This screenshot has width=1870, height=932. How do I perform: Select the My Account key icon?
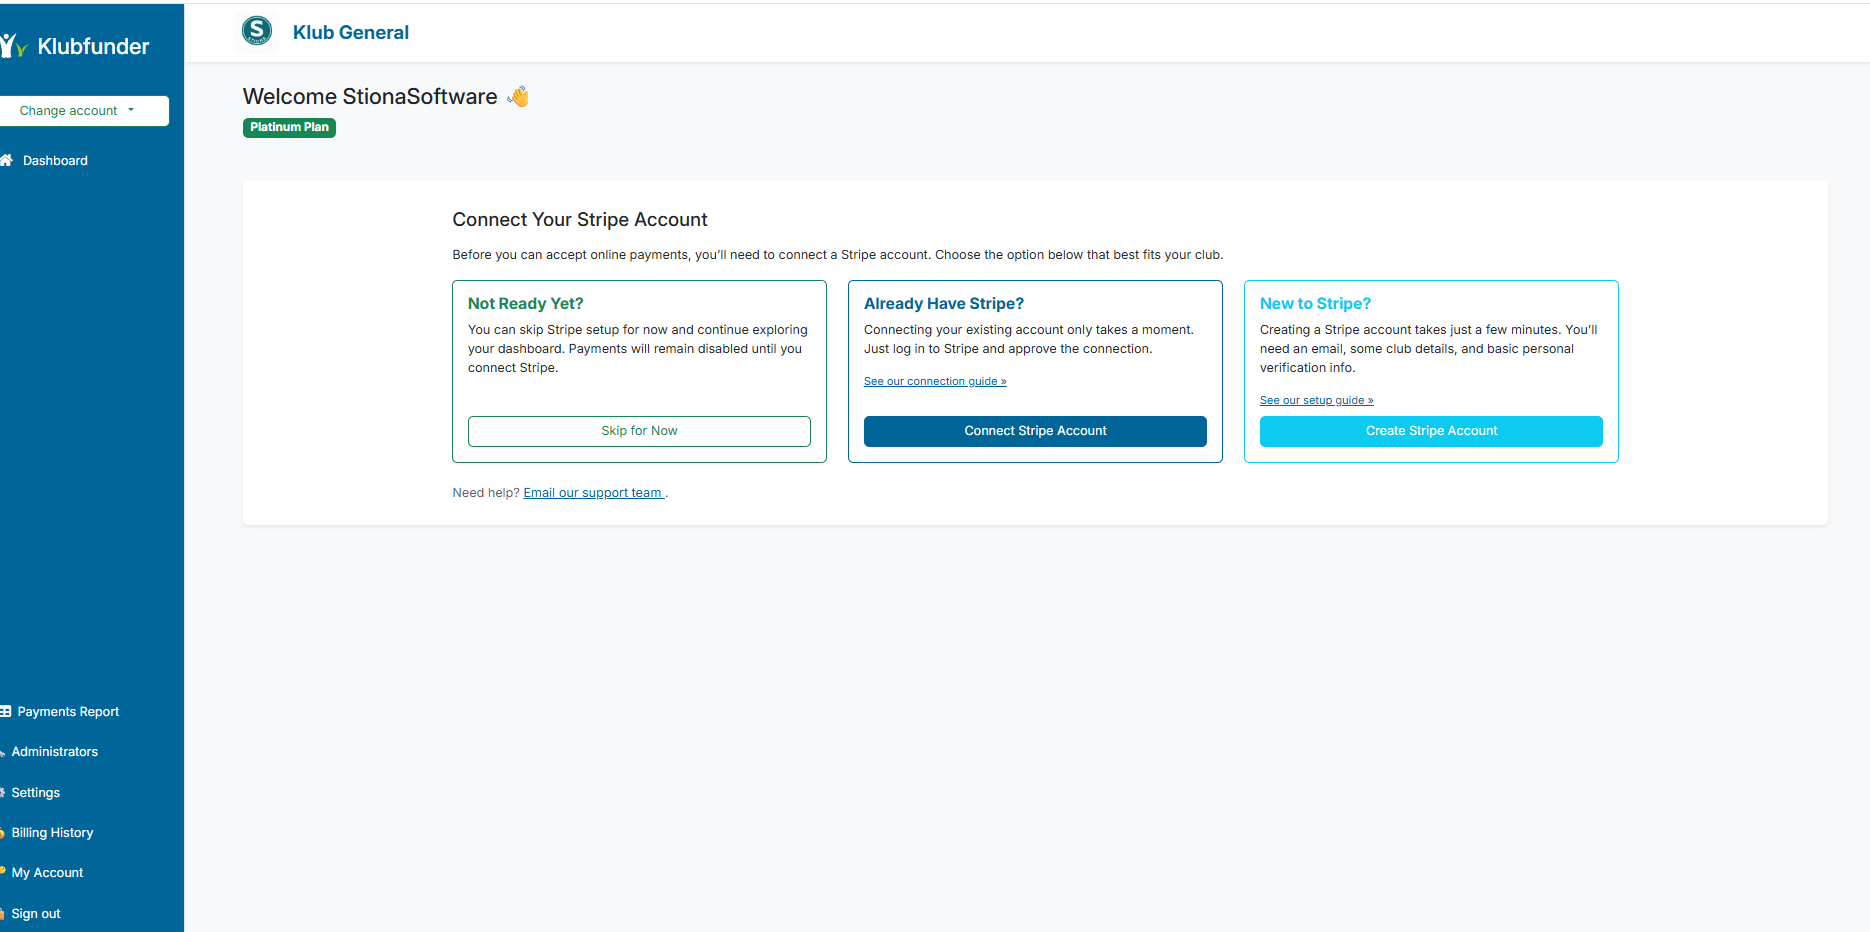click(4, 872)
